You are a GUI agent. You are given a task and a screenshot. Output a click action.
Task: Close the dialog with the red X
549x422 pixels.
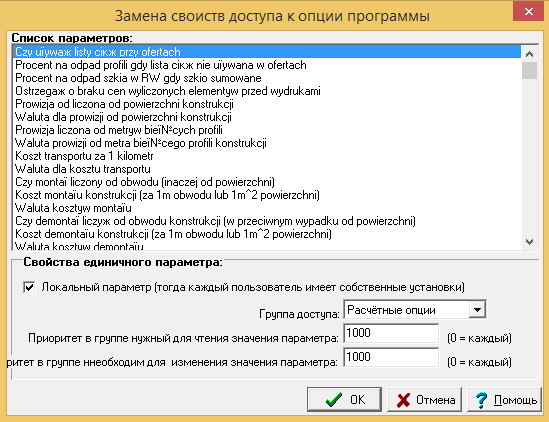[x=528, y=12]
